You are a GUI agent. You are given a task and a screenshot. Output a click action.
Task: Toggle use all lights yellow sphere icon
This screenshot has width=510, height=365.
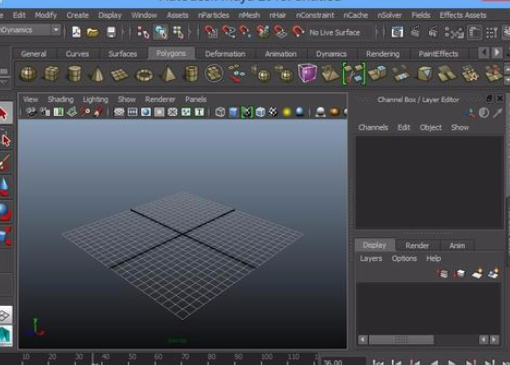pos(287,112)
